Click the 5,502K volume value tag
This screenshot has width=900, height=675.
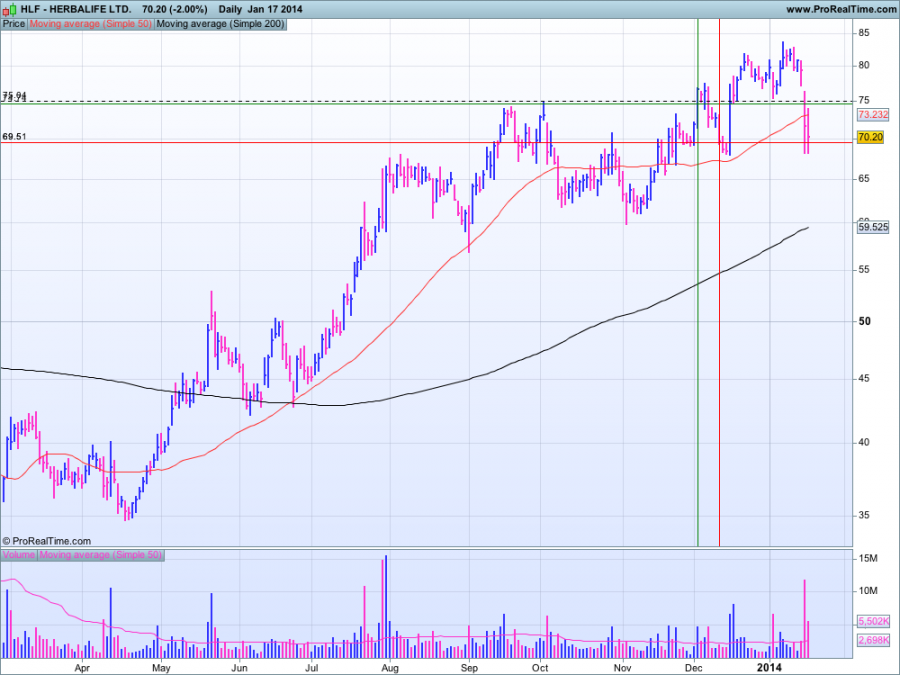tap(872, 621)
